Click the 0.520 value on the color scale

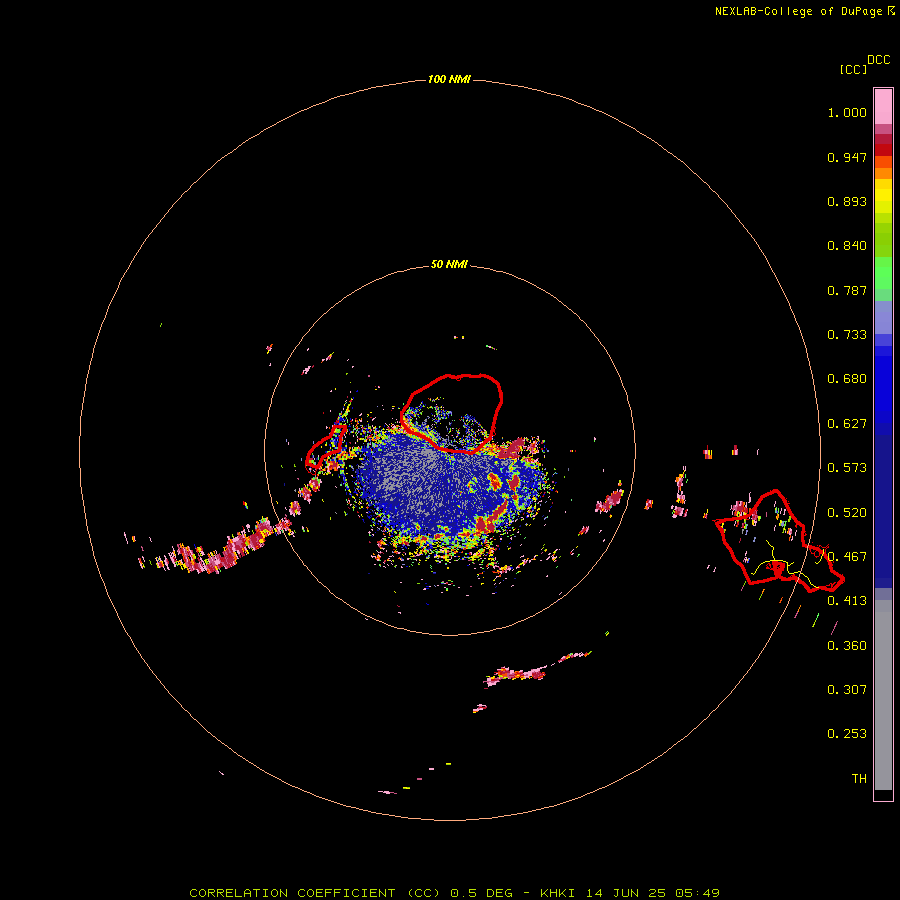coord(847,513)
